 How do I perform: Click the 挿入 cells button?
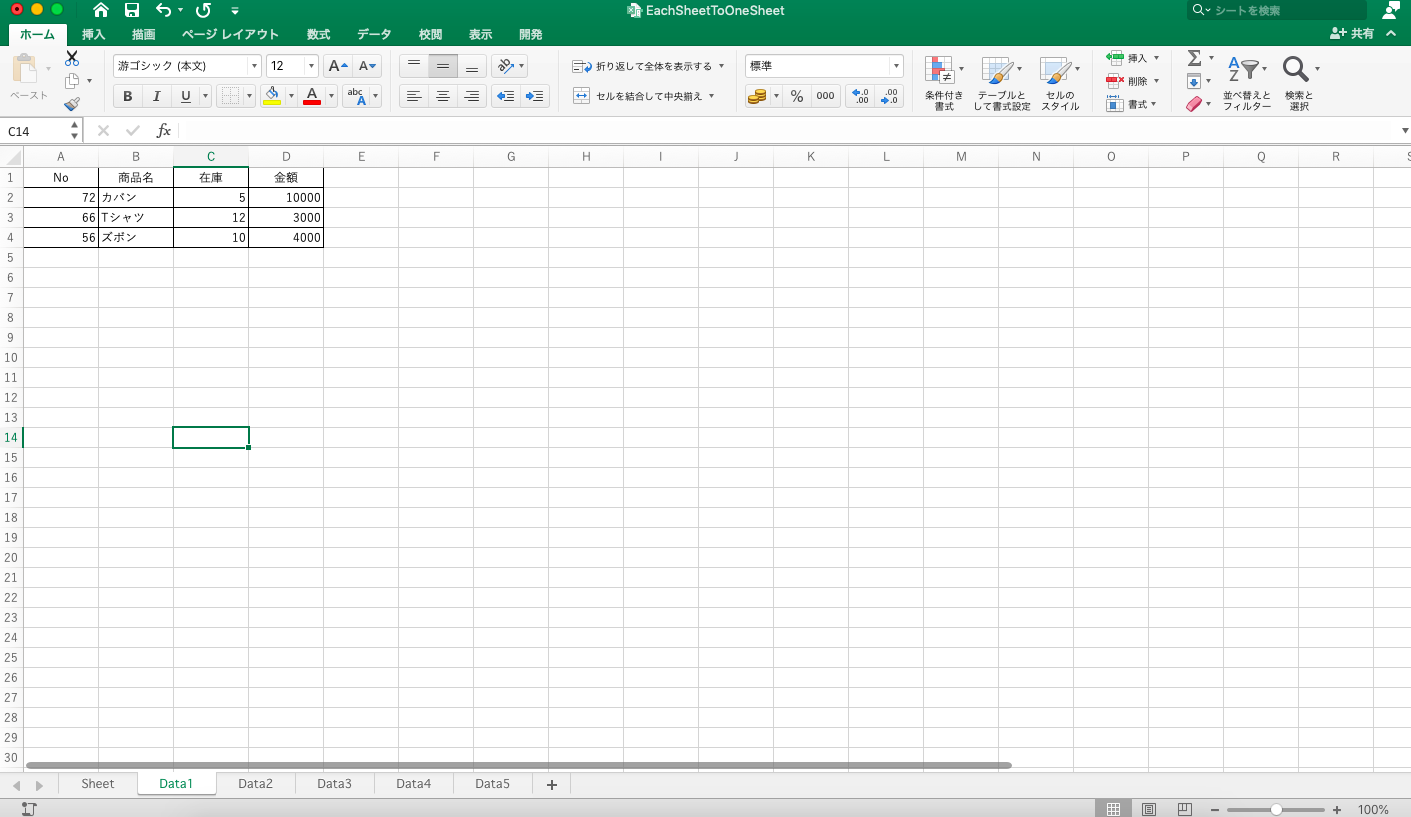(1133, 58)
